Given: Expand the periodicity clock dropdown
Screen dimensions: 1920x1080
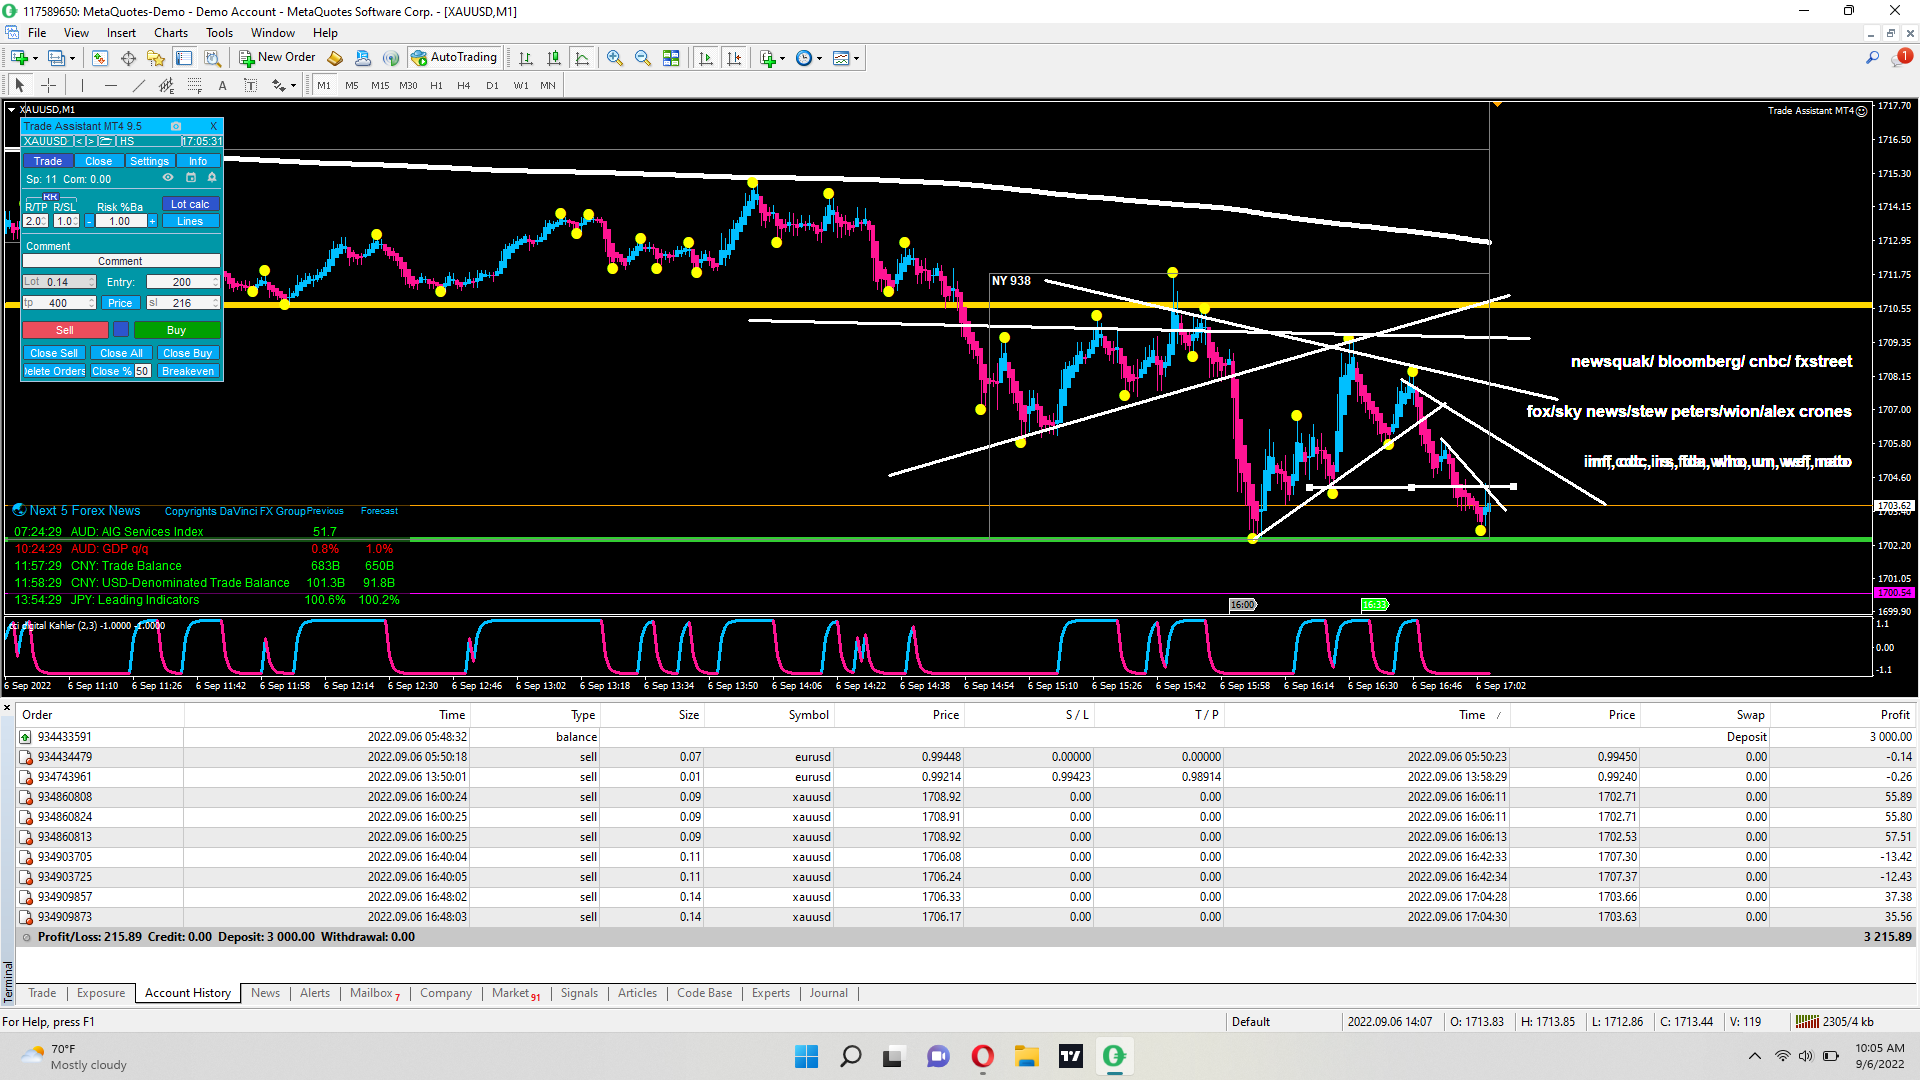Looking at the screenshot, I should pos(820,58).
